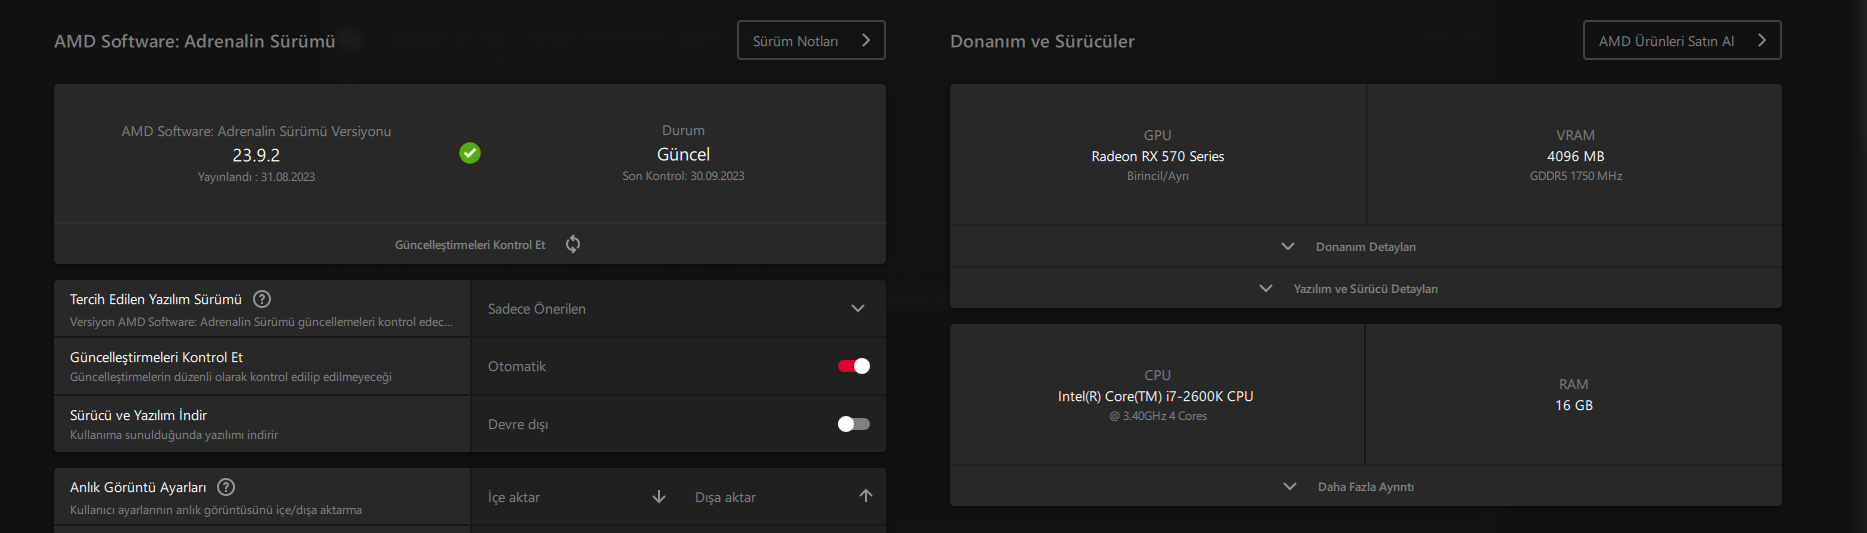Click version number 23.9.2
Screen dimensions: 1867x533
(256, 155)
